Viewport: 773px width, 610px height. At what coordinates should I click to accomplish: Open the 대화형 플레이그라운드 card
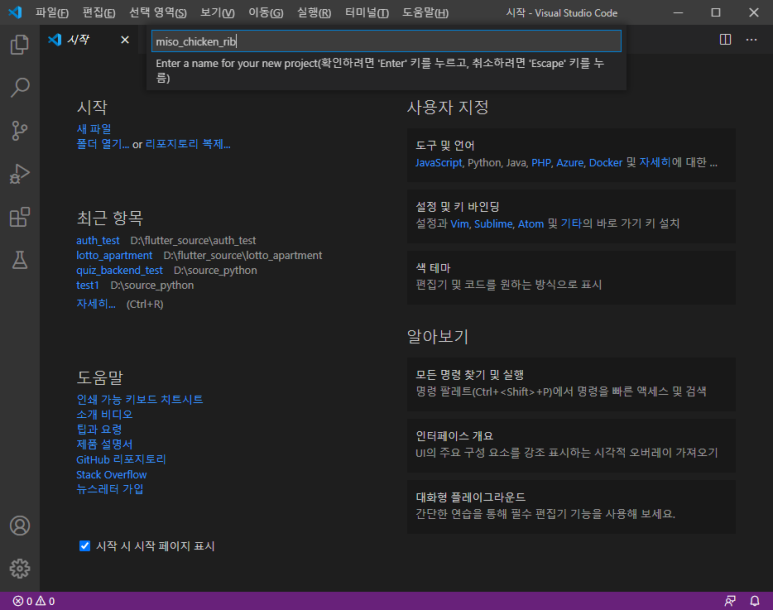(x=571, y=506)
